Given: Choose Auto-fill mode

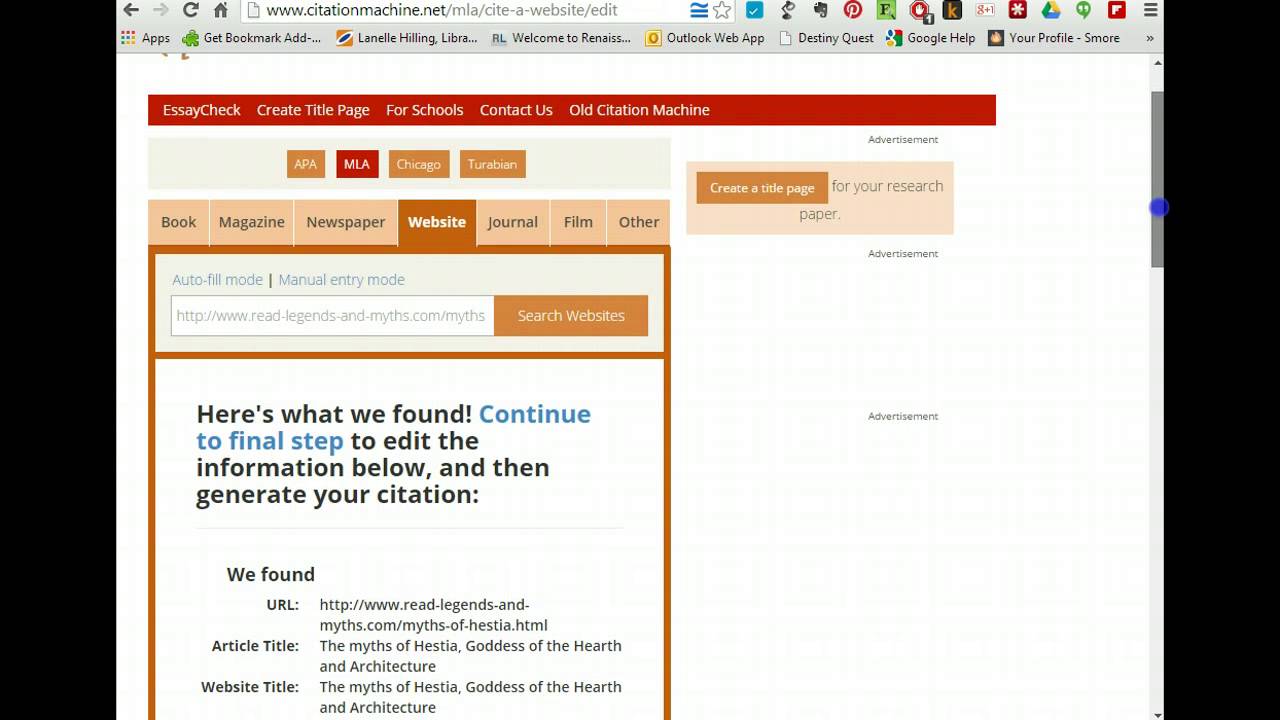Looking at the screenshot, I should pyautogui.click(x=218, y=280).
